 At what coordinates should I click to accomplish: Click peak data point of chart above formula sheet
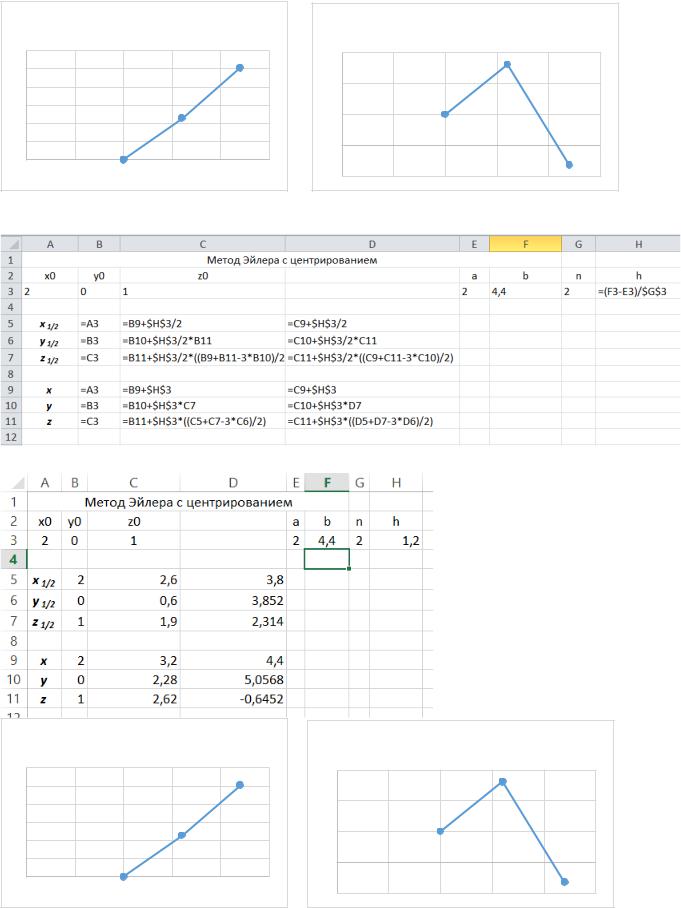tap(507, 64)
